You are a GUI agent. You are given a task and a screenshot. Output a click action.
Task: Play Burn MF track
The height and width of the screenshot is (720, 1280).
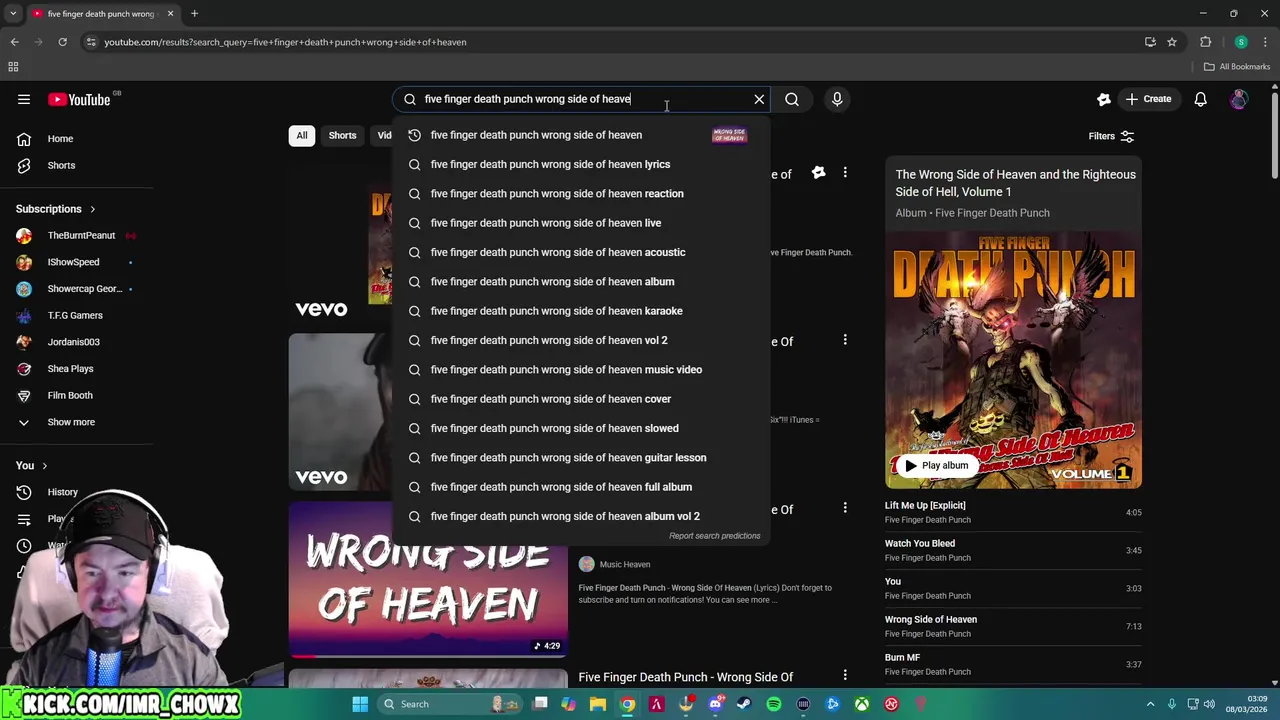[1013, 664]
